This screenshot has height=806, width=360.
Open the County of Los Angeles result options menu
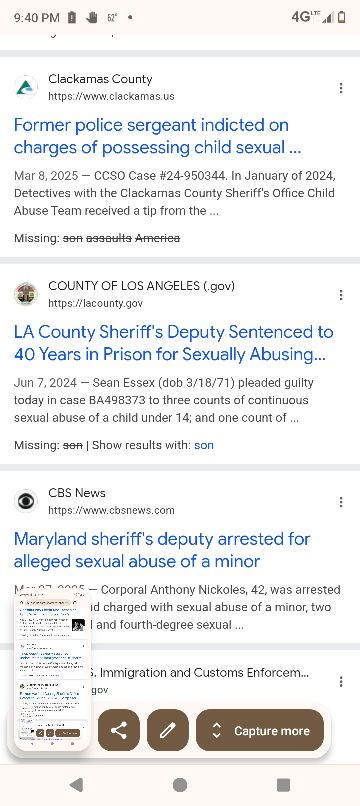click(340, 295)
